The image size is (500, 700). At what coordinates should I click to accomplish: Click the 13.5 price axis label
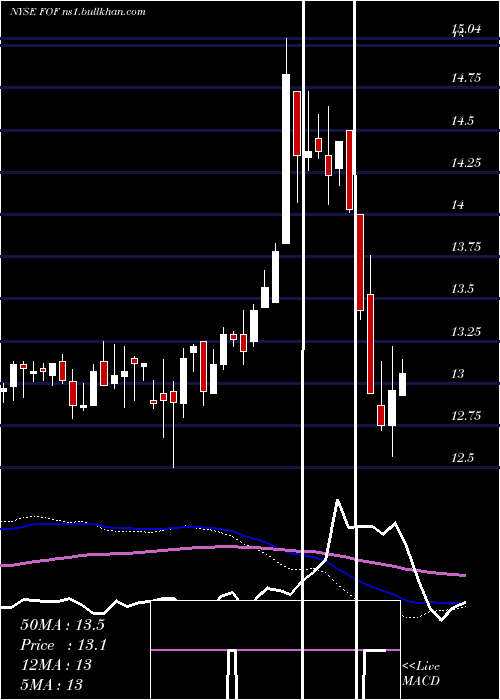[462, 289]
